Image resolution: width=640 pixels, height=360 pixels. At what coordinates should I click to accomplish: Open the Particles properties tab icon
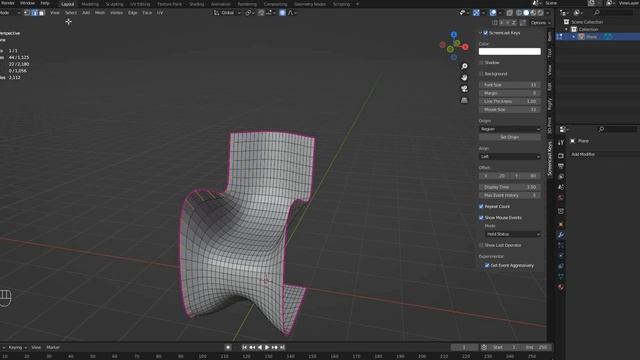point(561,245)
